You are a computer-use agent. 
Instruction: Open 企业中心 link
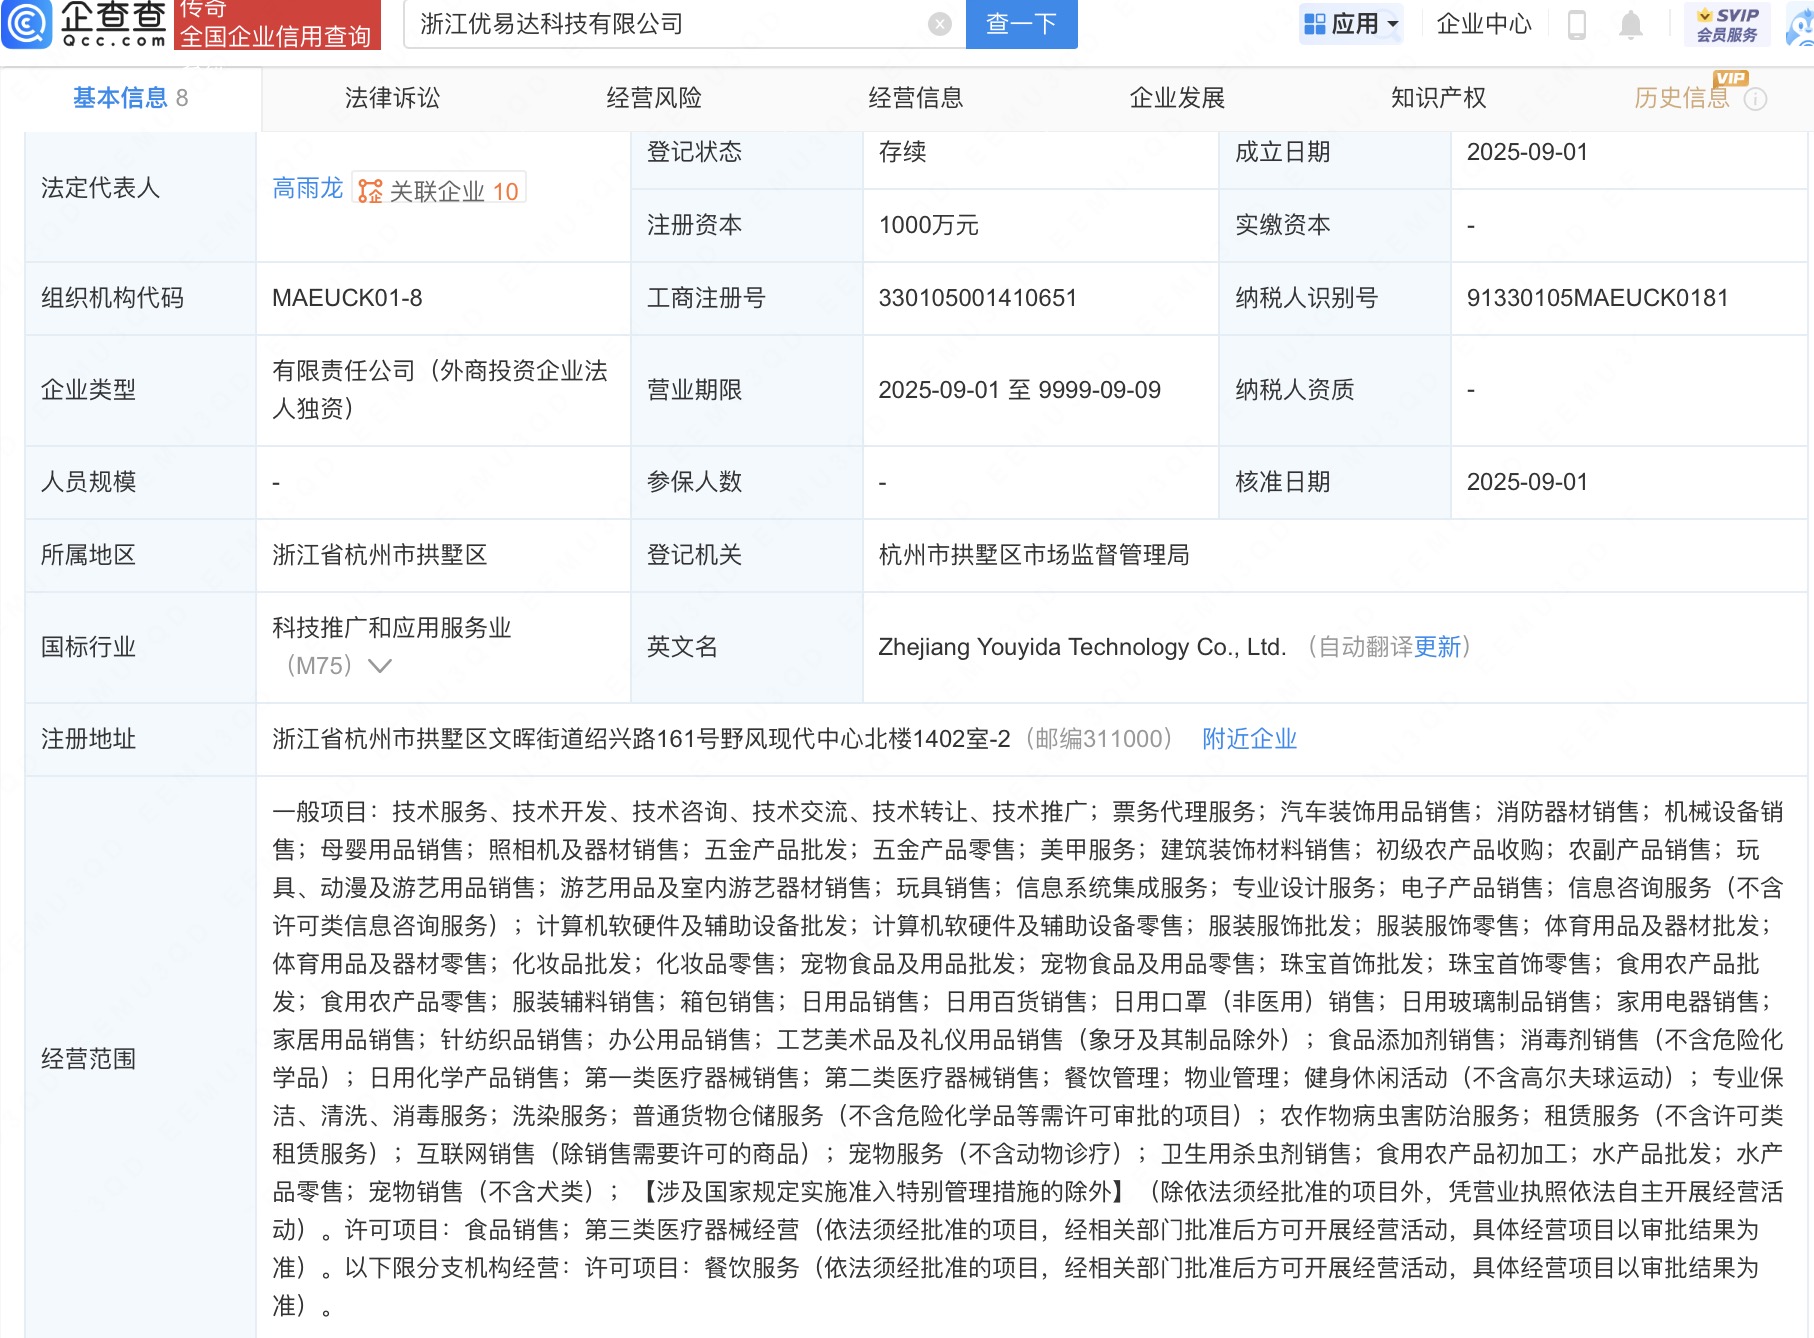tap(1484, 24)
